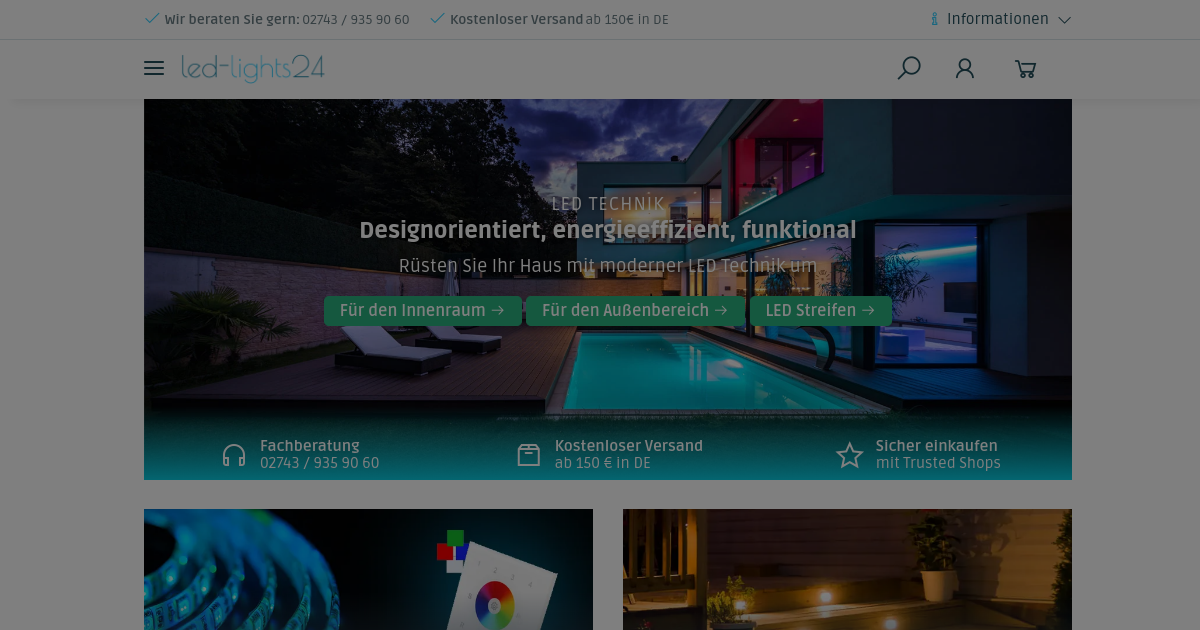Open the LED strip color wheel teaser image
Viewport: 1200px width, 630px height.
click(368, 569)
